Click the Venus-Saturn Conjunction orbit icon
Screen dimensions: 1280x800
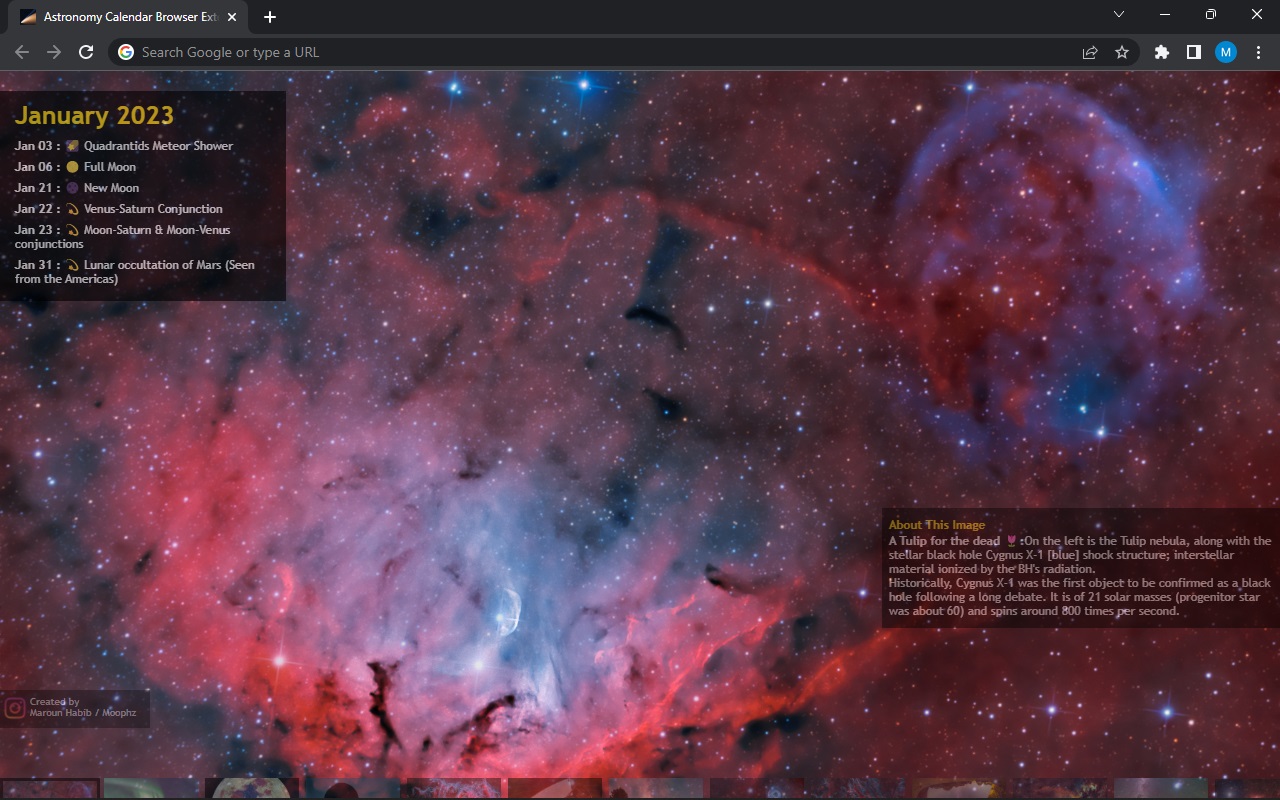point(72,209)
